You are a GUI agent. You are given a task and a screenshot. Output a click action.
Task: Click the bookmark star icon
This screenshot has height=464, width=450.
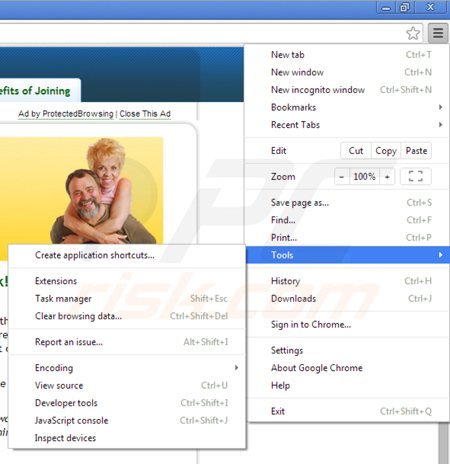point(413,33)
